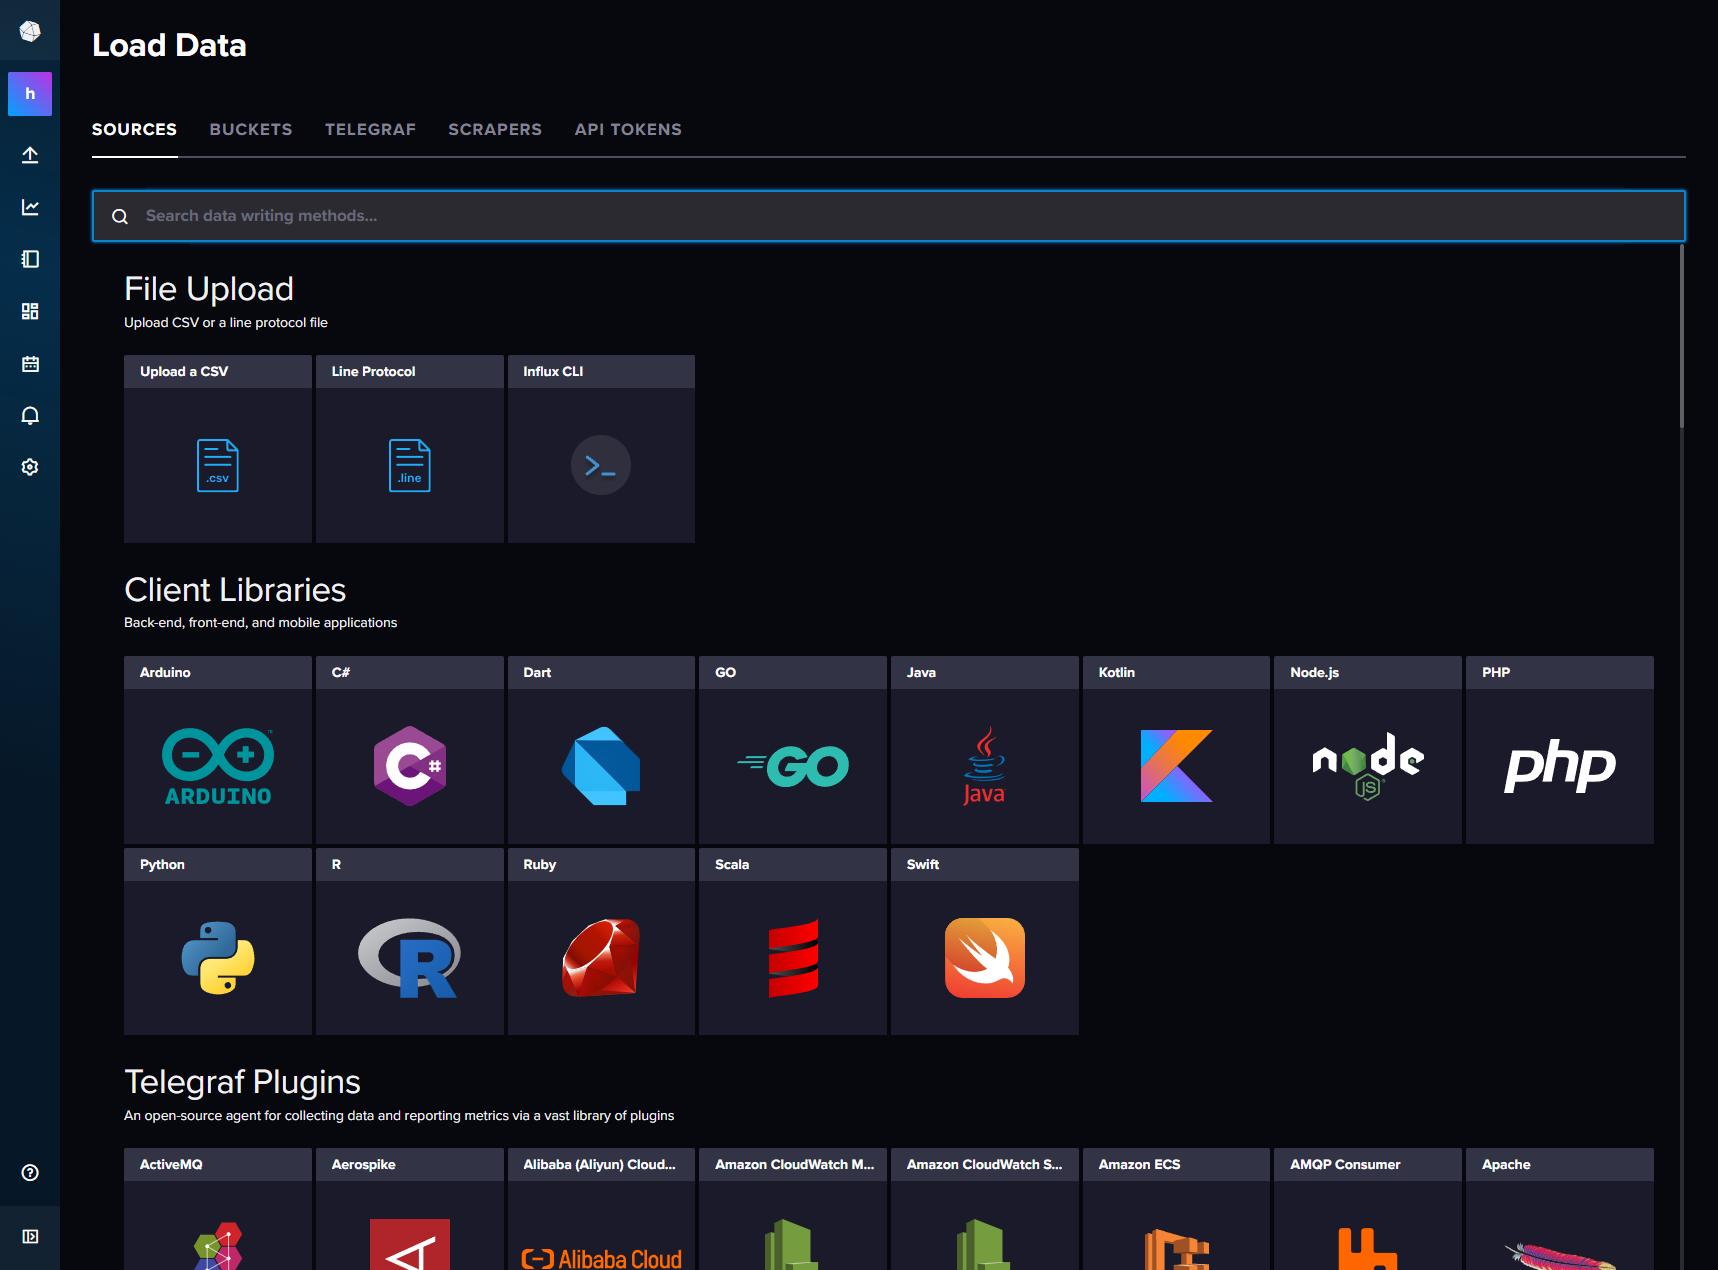The width and height of the screenshot is (1718, 1270).
Task: Open Data Explorer graph icon in sidebar
Action: [x=30, y=207]
